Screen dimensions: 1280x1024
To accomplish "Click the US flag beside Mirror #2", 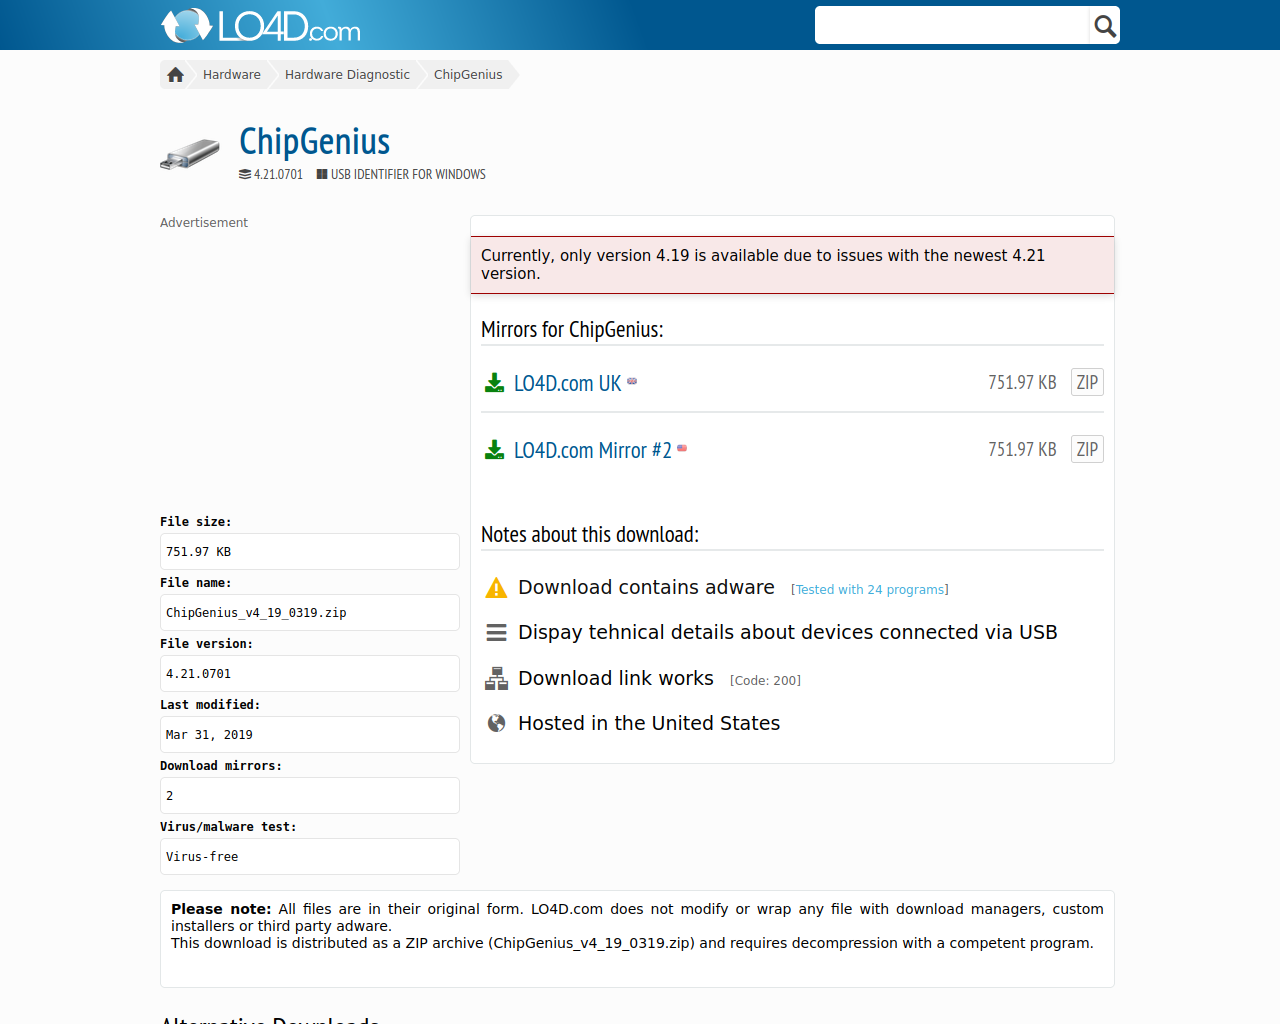I will [682, 448].
